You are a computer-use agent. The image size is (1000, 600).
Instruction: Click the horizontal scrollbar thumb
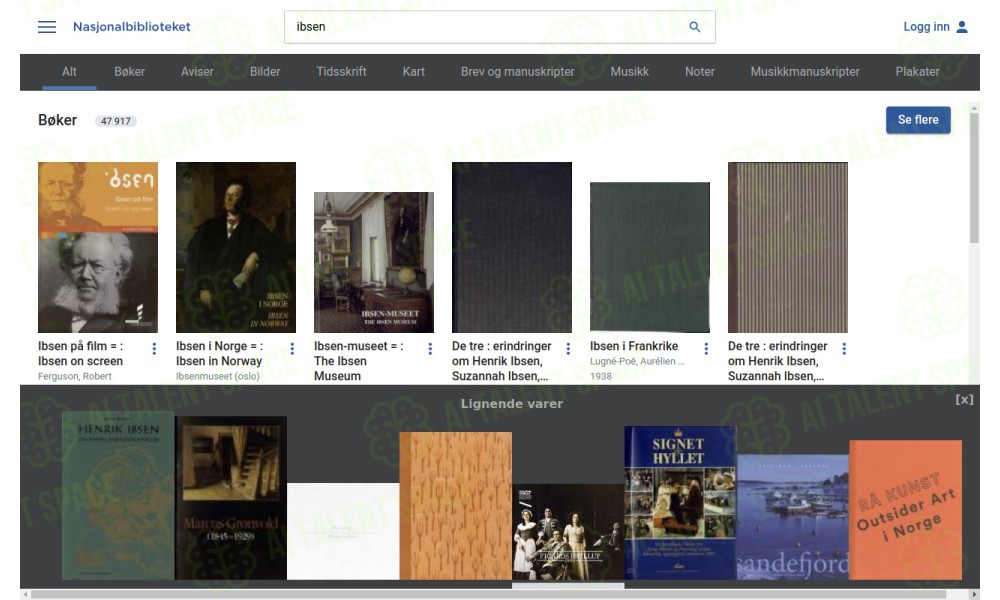[489, 594]
